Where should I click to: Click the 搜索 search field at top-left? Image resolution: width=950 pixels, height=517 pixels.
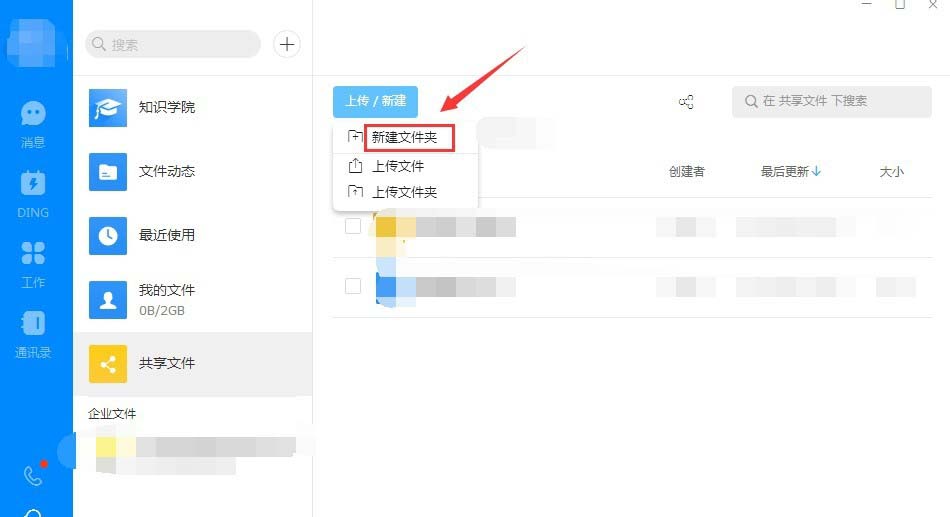[x=175, y=44]
